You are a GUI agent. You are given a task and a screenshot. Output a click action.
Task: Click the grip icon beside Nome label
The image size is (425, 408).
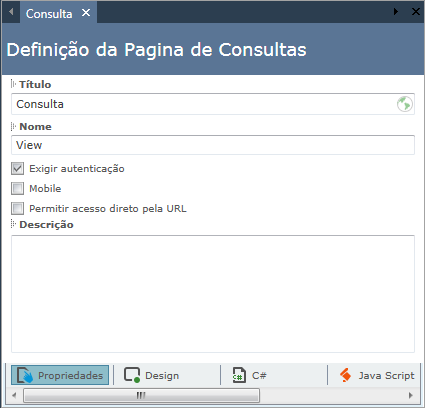tap(13, 126)
